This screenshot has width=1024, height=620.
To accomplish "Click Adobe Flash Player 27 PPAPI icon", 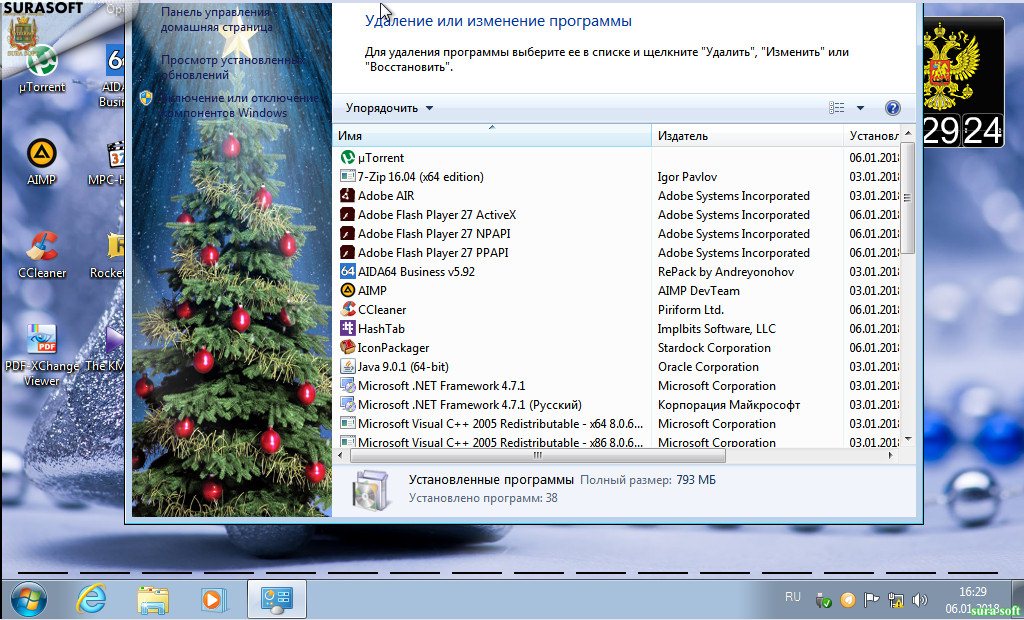I will 347,252.
